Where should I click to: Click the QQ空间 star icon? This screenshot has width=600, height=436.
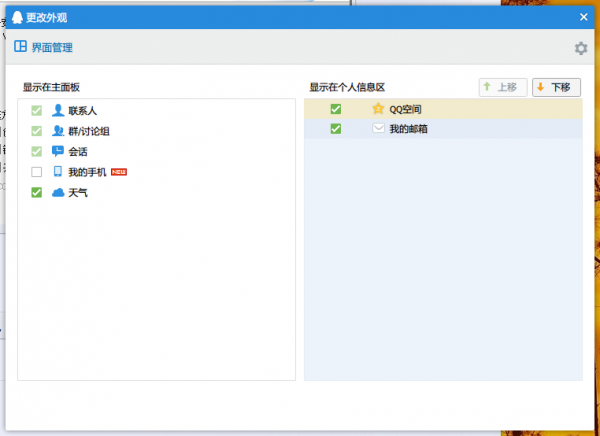(378, 109)
